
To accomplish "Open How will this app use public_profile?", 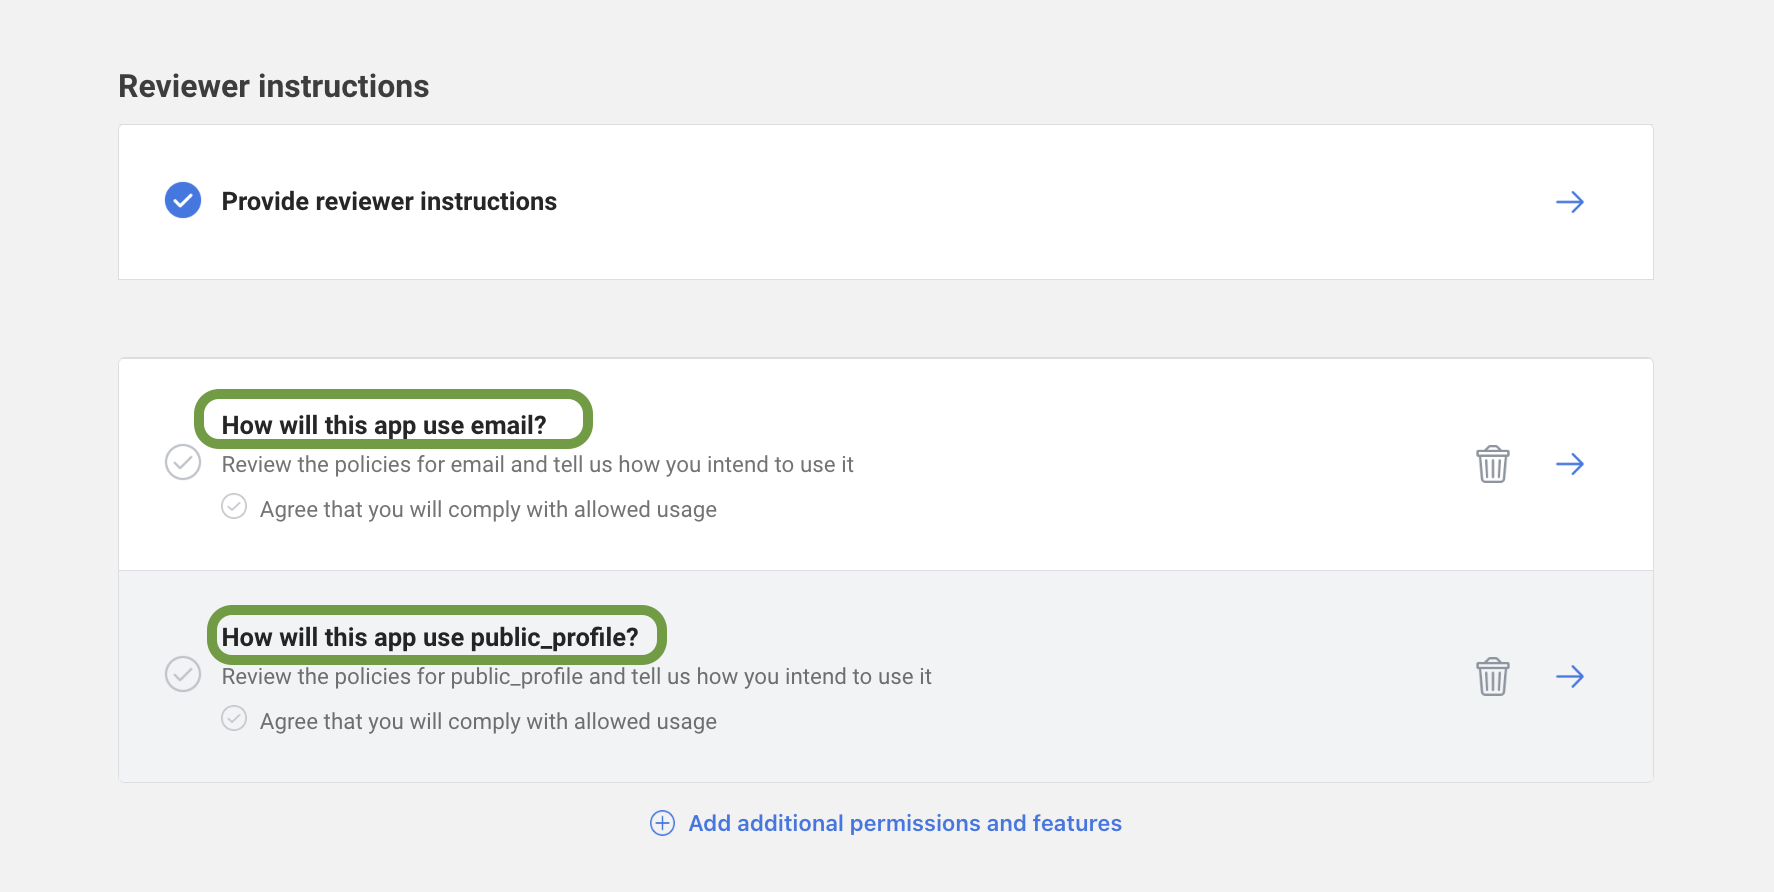I will (430, 637).
